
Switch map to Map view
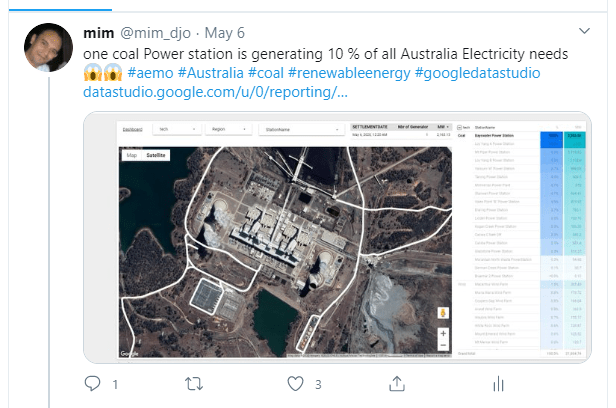(131, 156)
